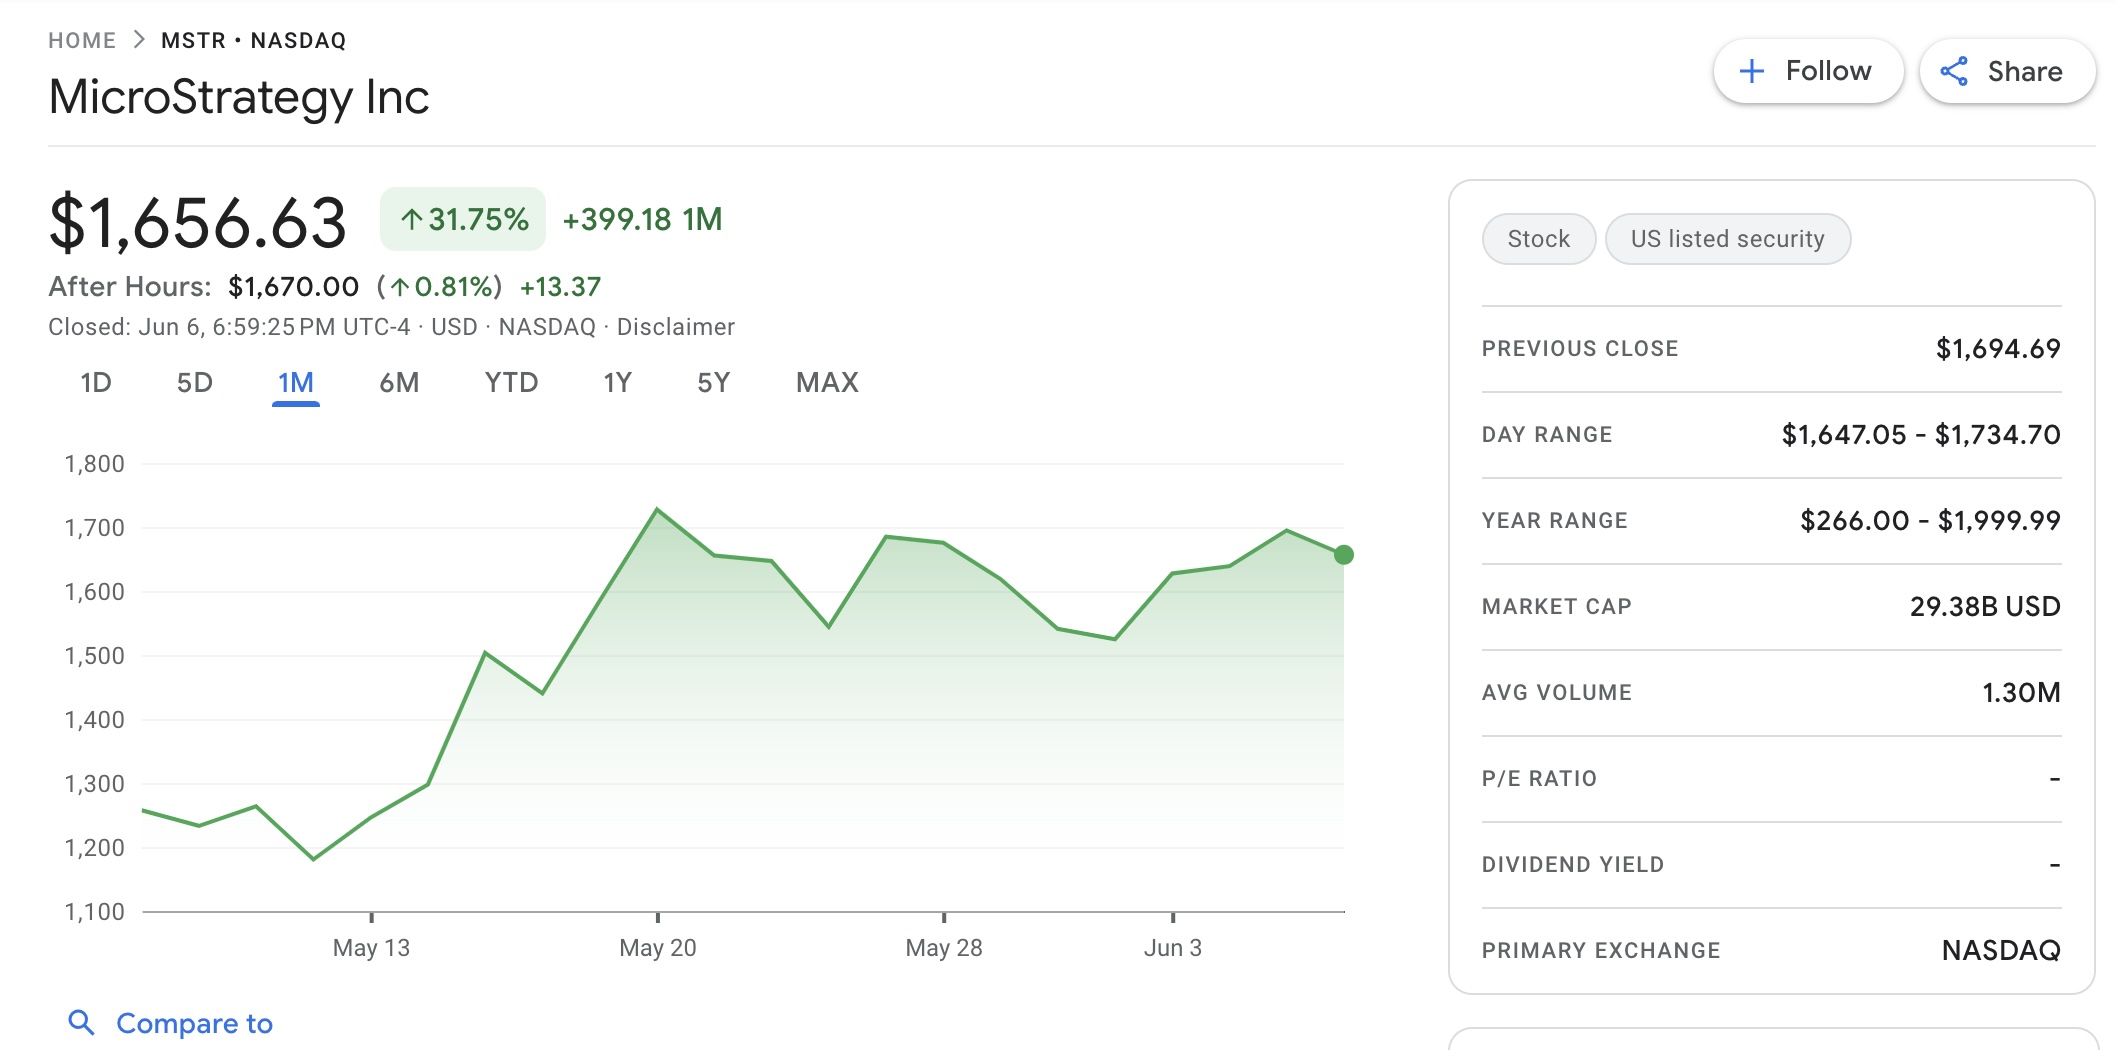Viewport: 2116px width, 1050px height.
Task: Go to HOME breadcrumb link
Action: coord(82,40)
